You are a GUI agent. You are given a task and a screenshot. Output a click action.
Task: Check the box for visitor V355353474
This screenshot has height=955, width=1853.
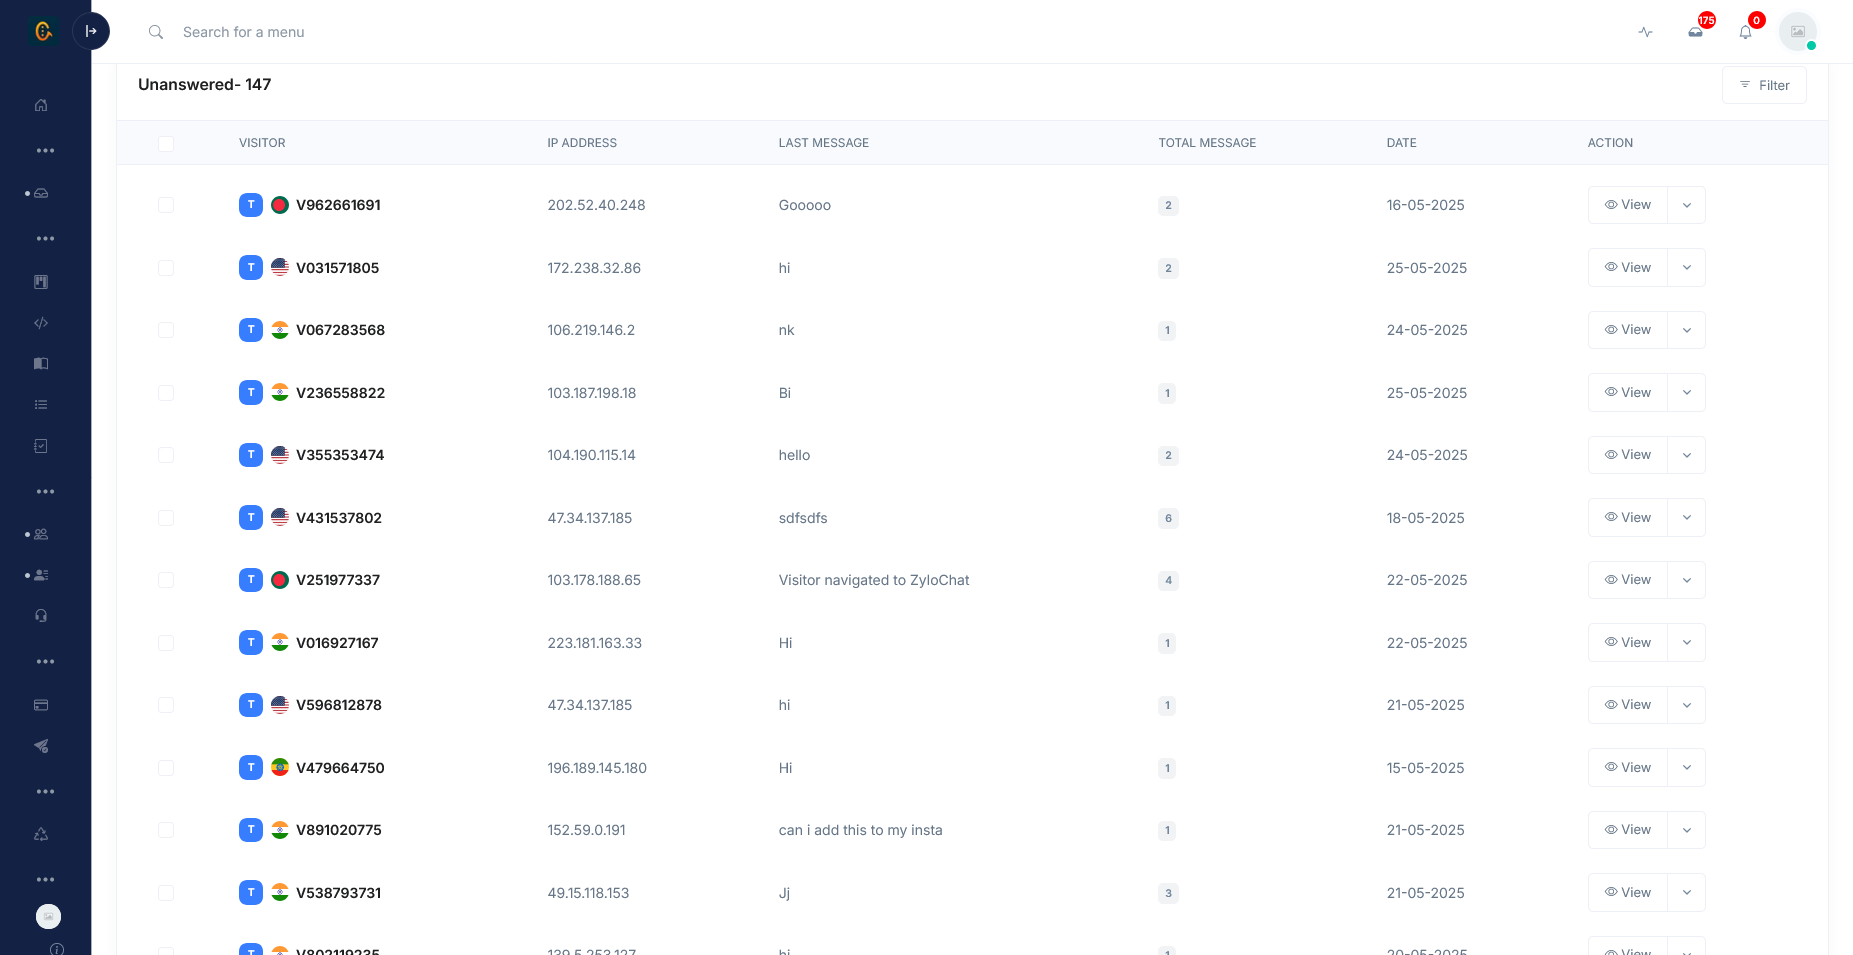(166, 455)
